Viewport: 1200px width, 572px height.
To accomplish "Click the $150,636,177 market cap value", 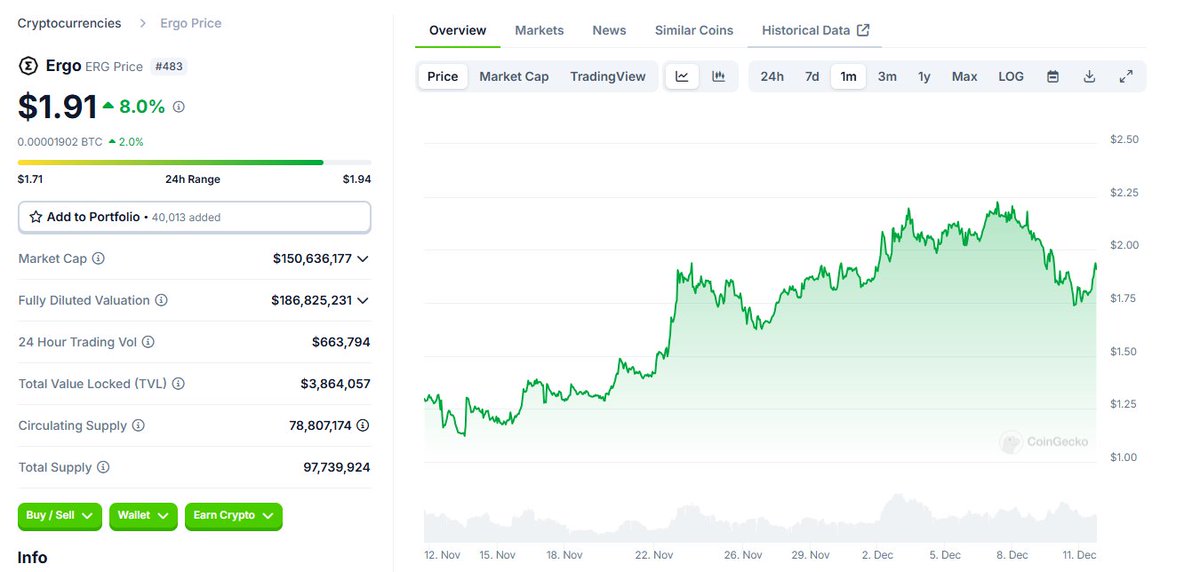I will pos(312,259).
